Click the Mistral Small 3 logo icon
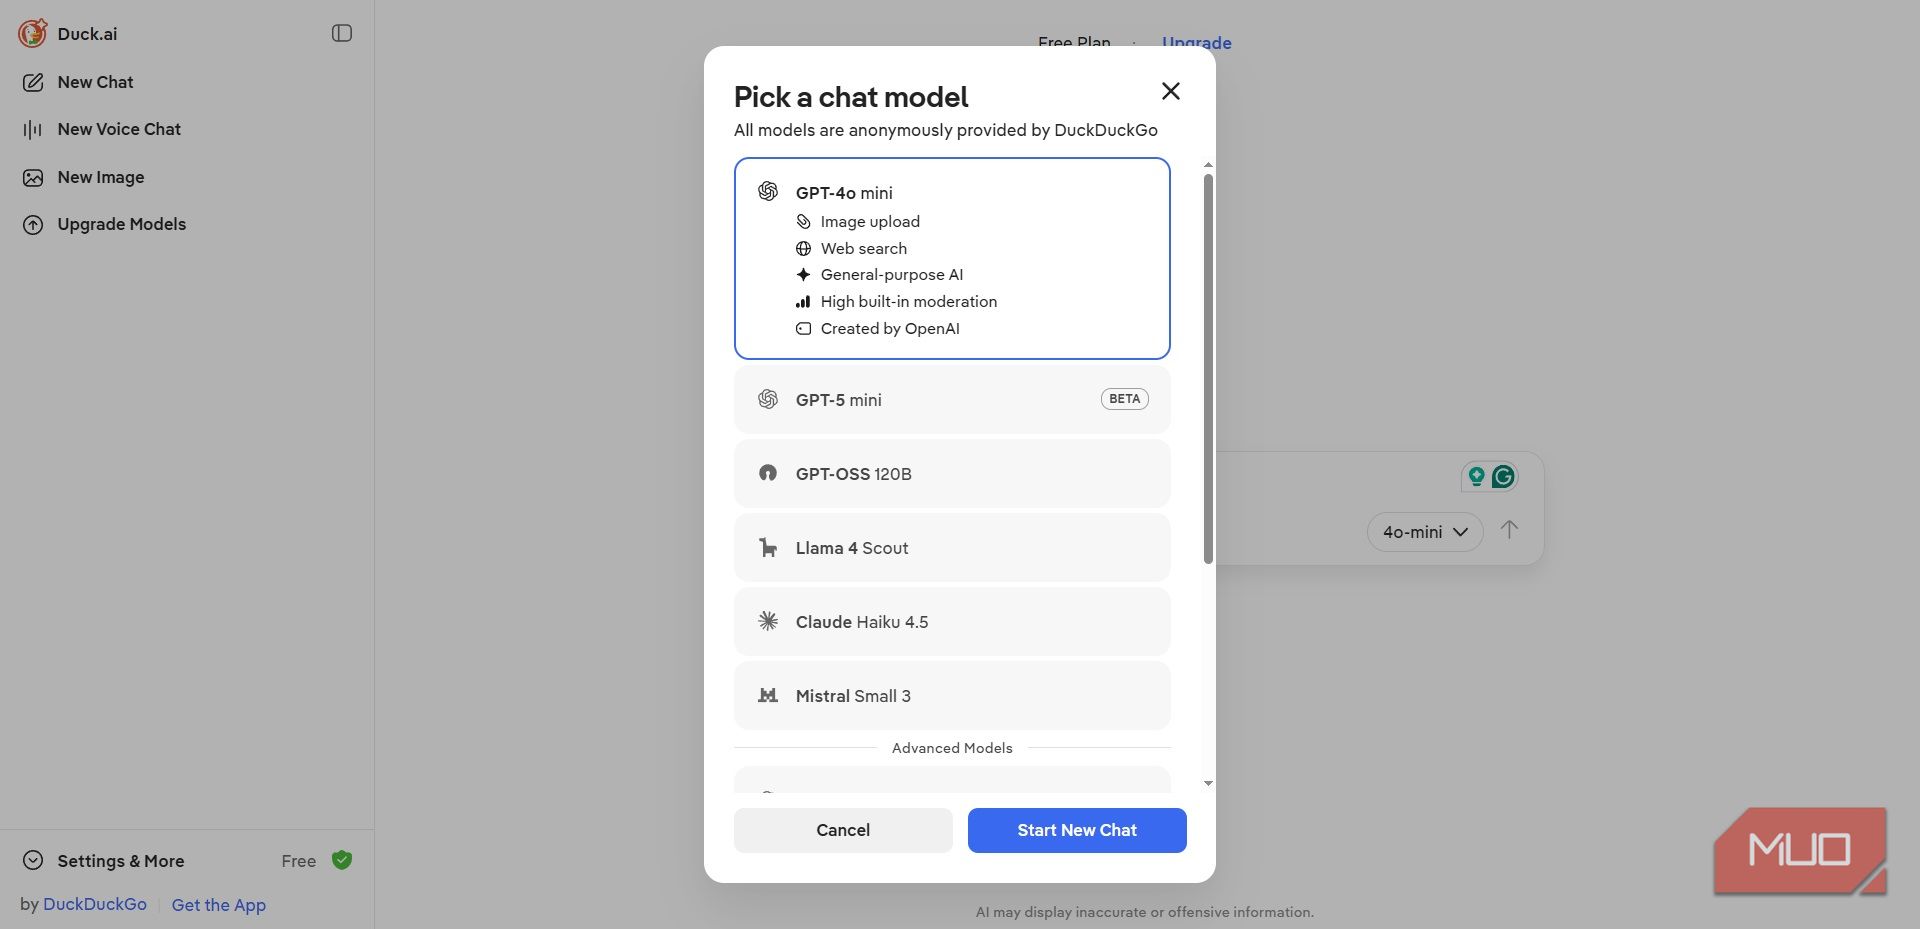Viewport: 1920px width, 929px height. click(x=768, y=695)
